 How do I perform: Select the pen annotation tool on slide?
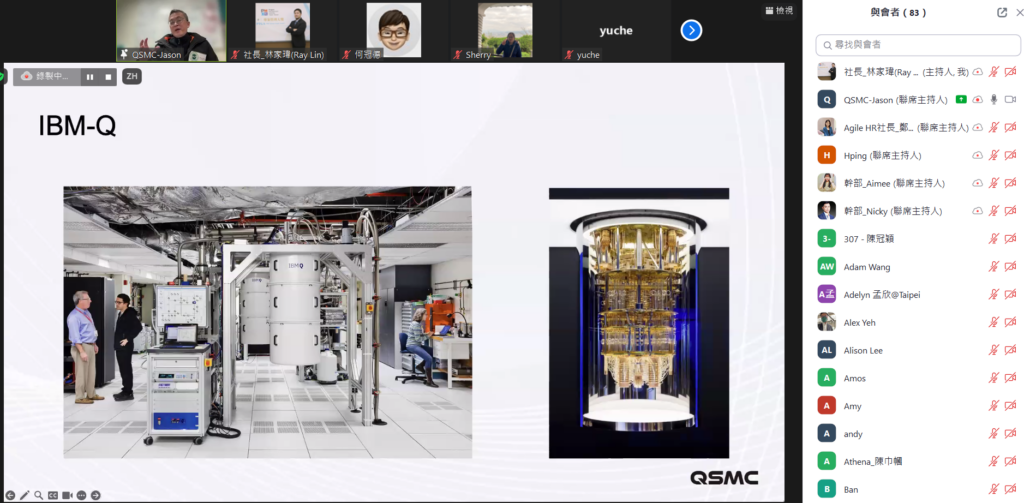[24, 495]
